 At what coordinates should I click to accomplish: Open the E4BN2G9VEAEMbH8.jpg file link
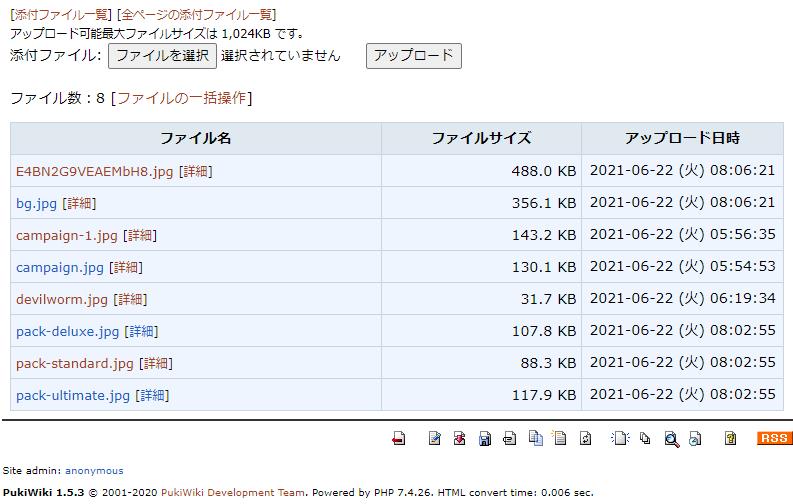point(95,171)
